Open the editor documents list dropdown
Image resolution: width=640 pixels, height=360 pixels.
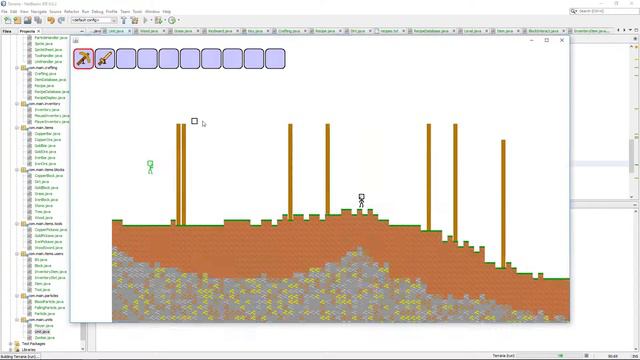tap(630, 30)
